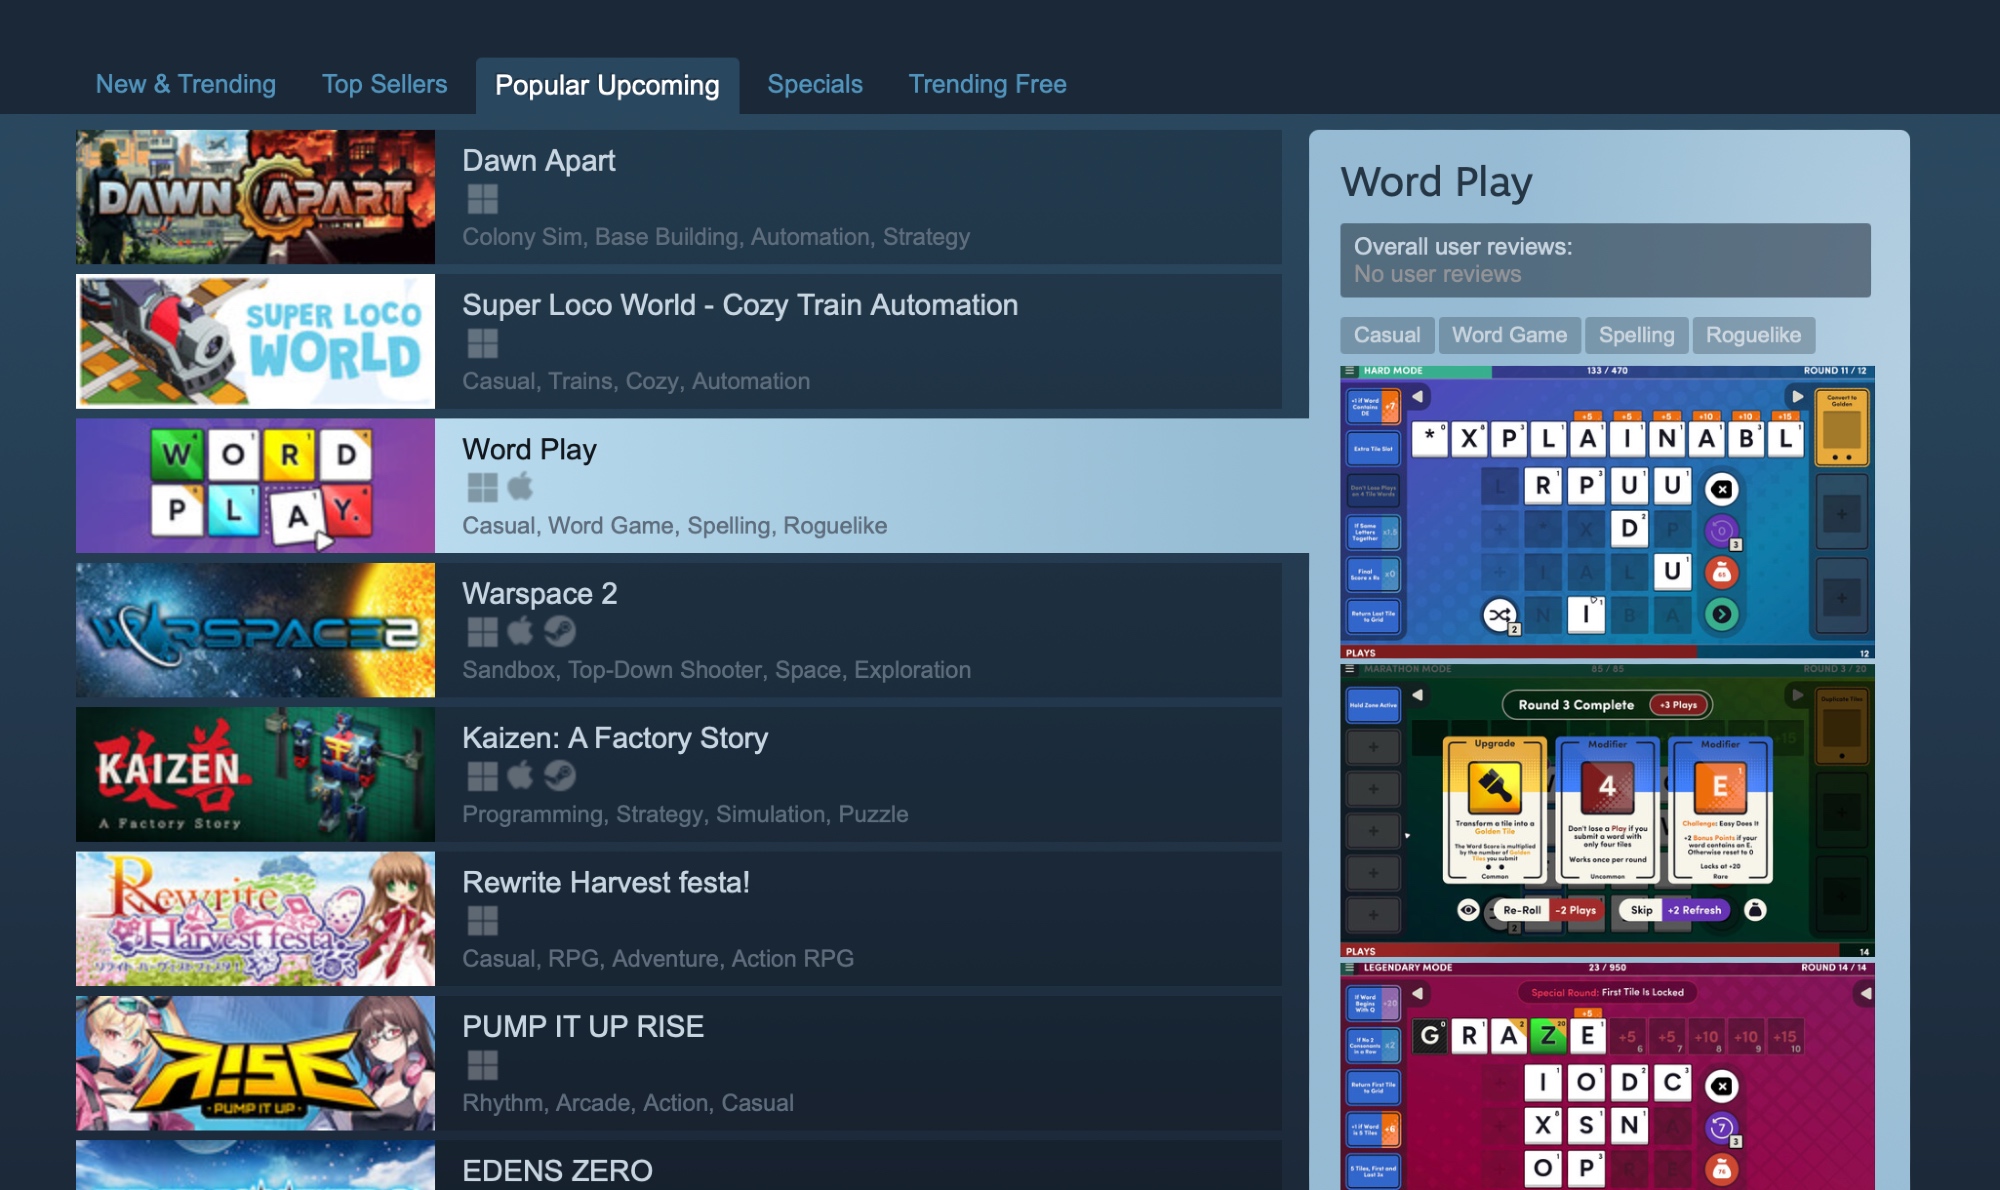Click Windows icon under Super Loco World
The width and height of the screenshot is (2000, 1190).
482,343
